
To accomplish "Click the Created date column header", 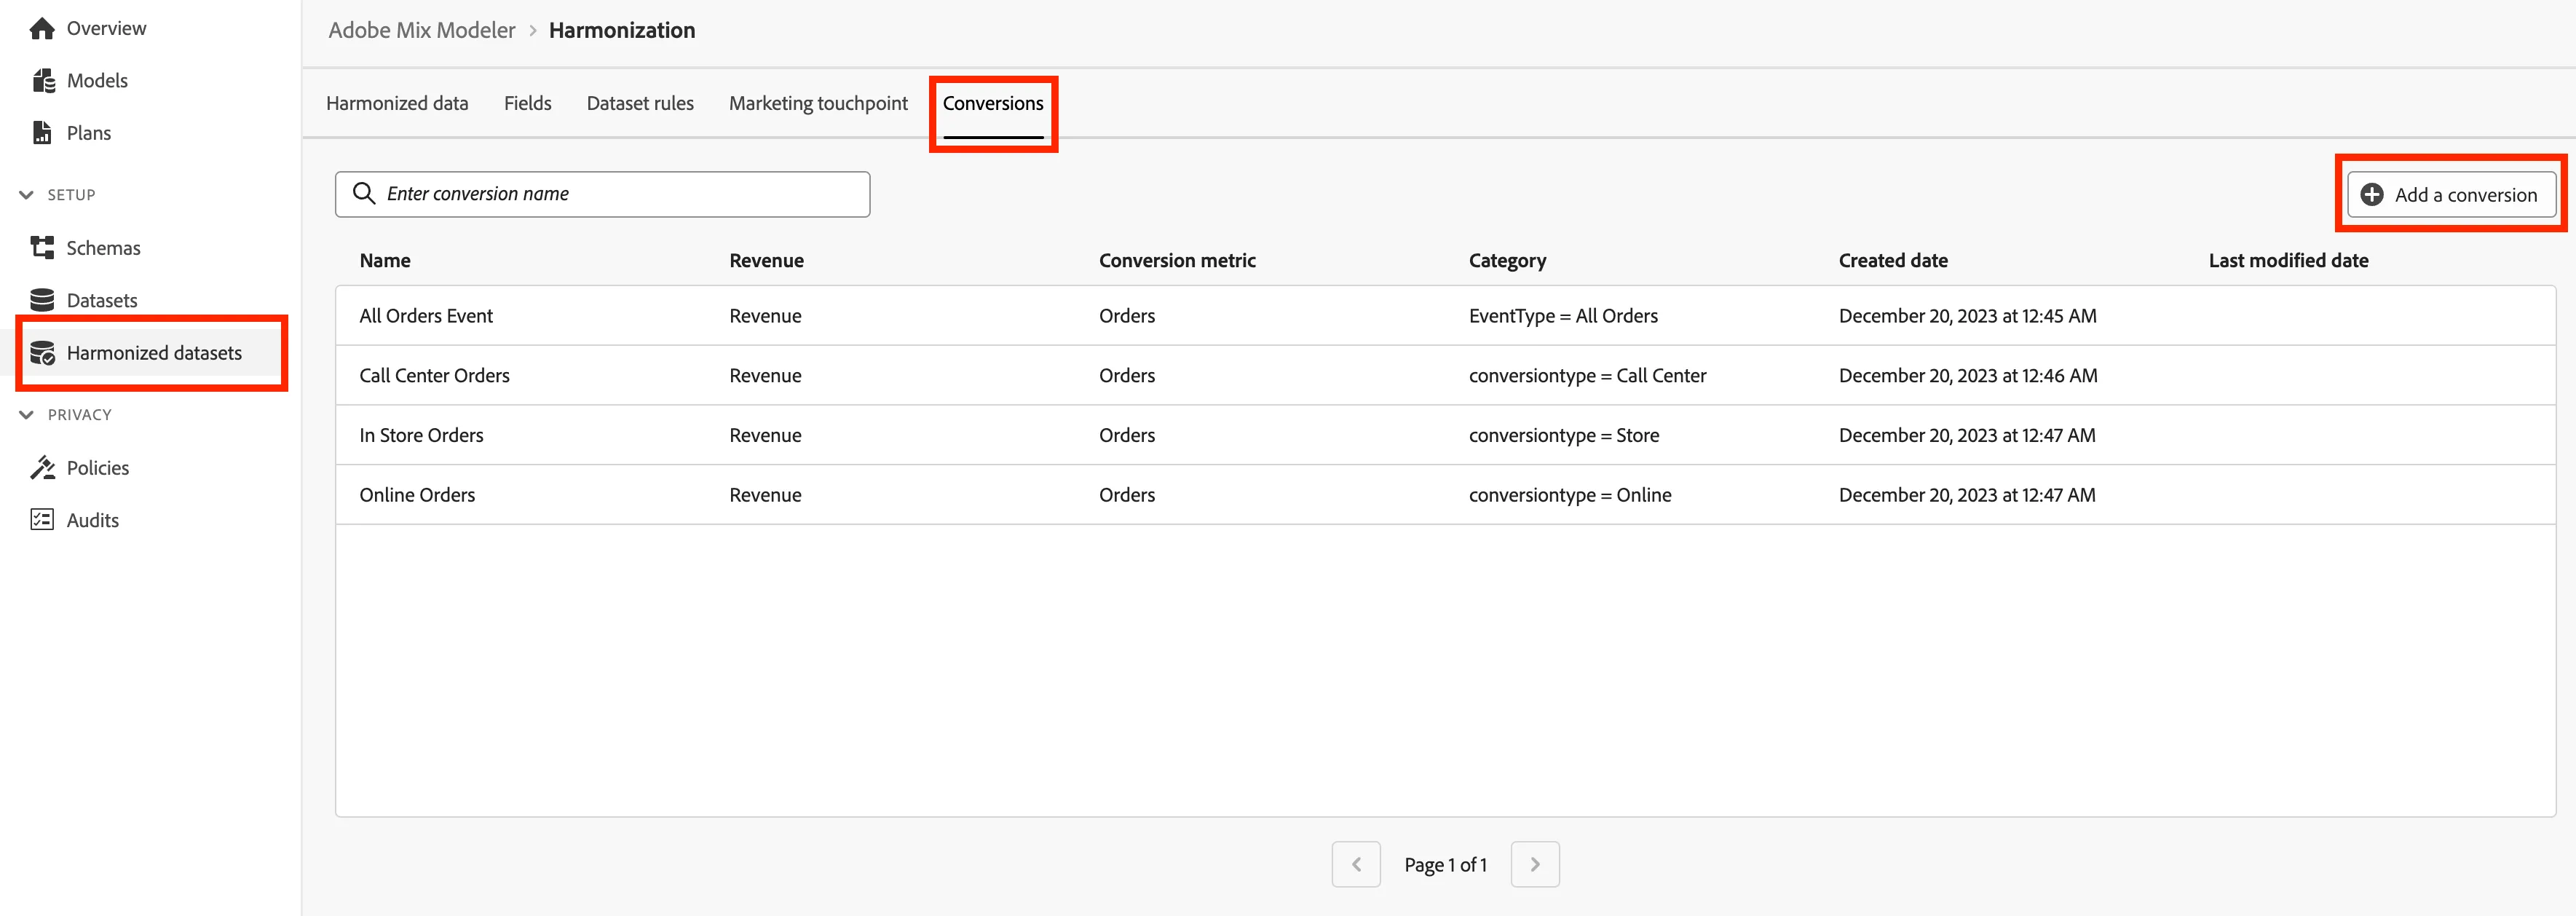I will pos(1893,260).
